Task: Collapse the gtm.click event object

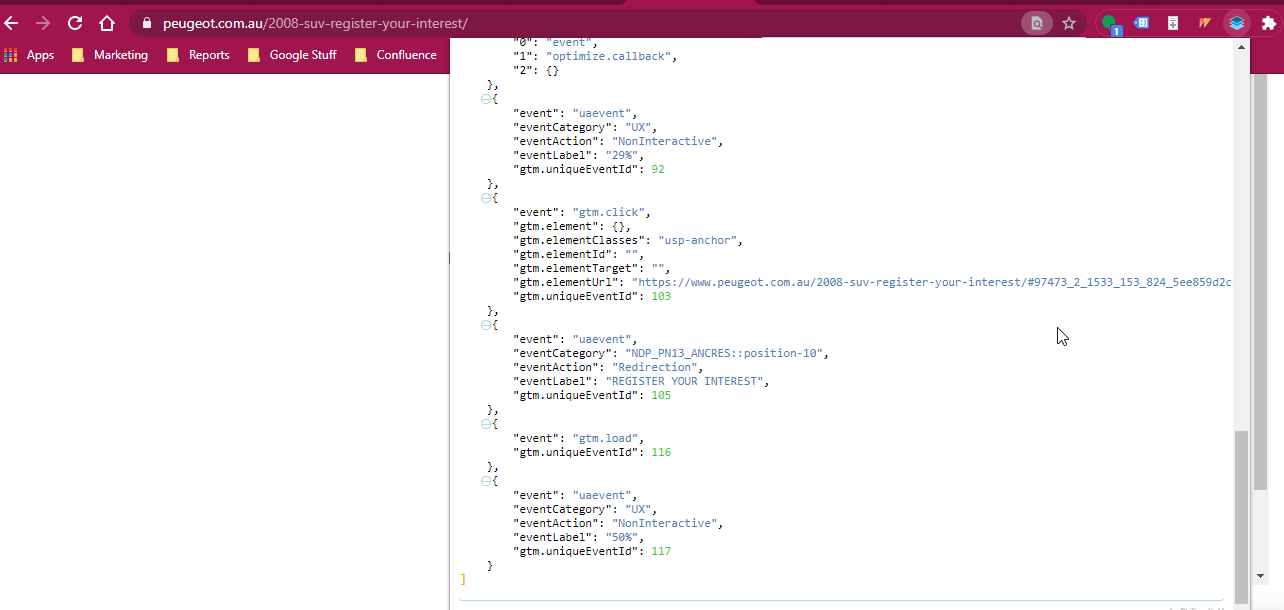Action: (x=486, y=198)
